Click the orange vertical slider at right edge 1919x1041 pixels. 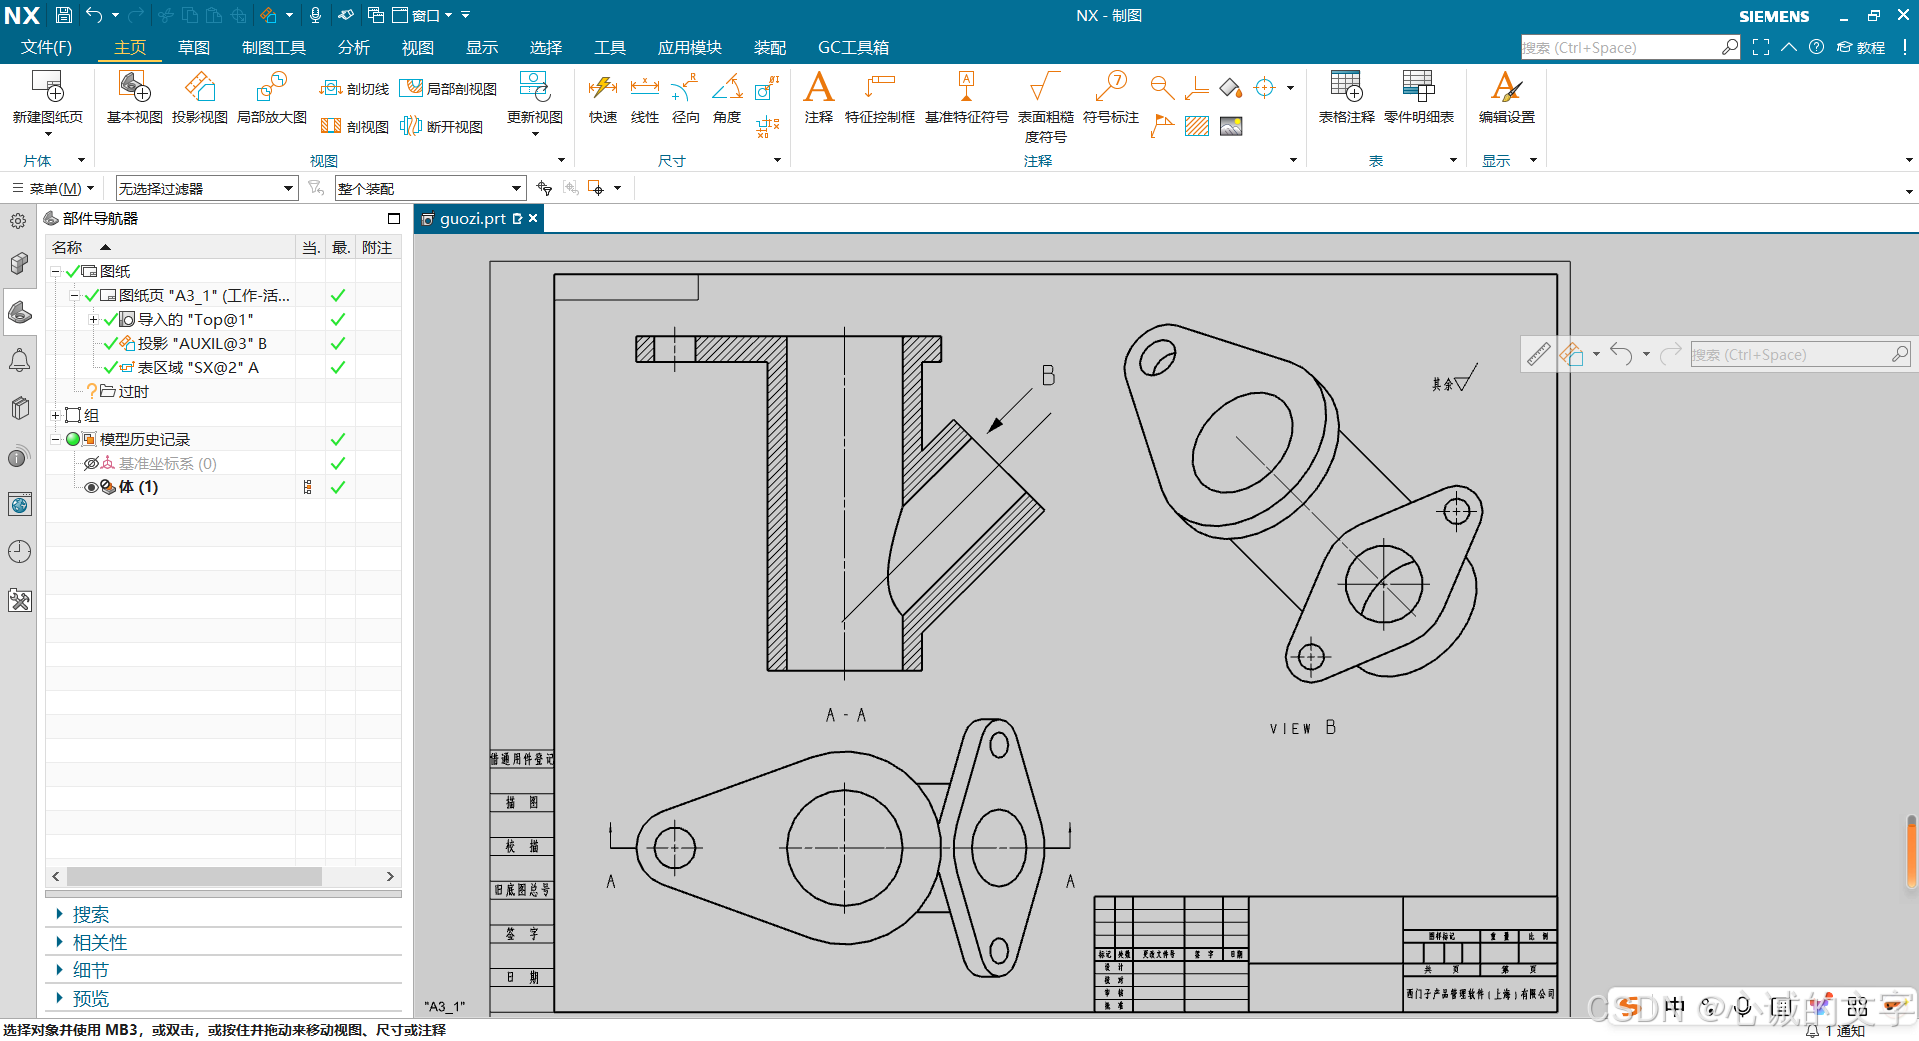1911,851
